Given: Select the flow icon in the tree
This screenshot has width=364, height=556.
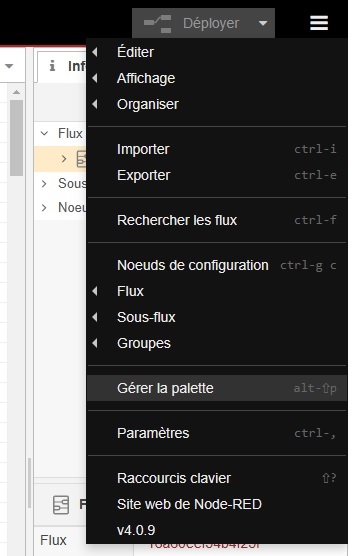Looking at the screenshot, I should click(81, 159).
